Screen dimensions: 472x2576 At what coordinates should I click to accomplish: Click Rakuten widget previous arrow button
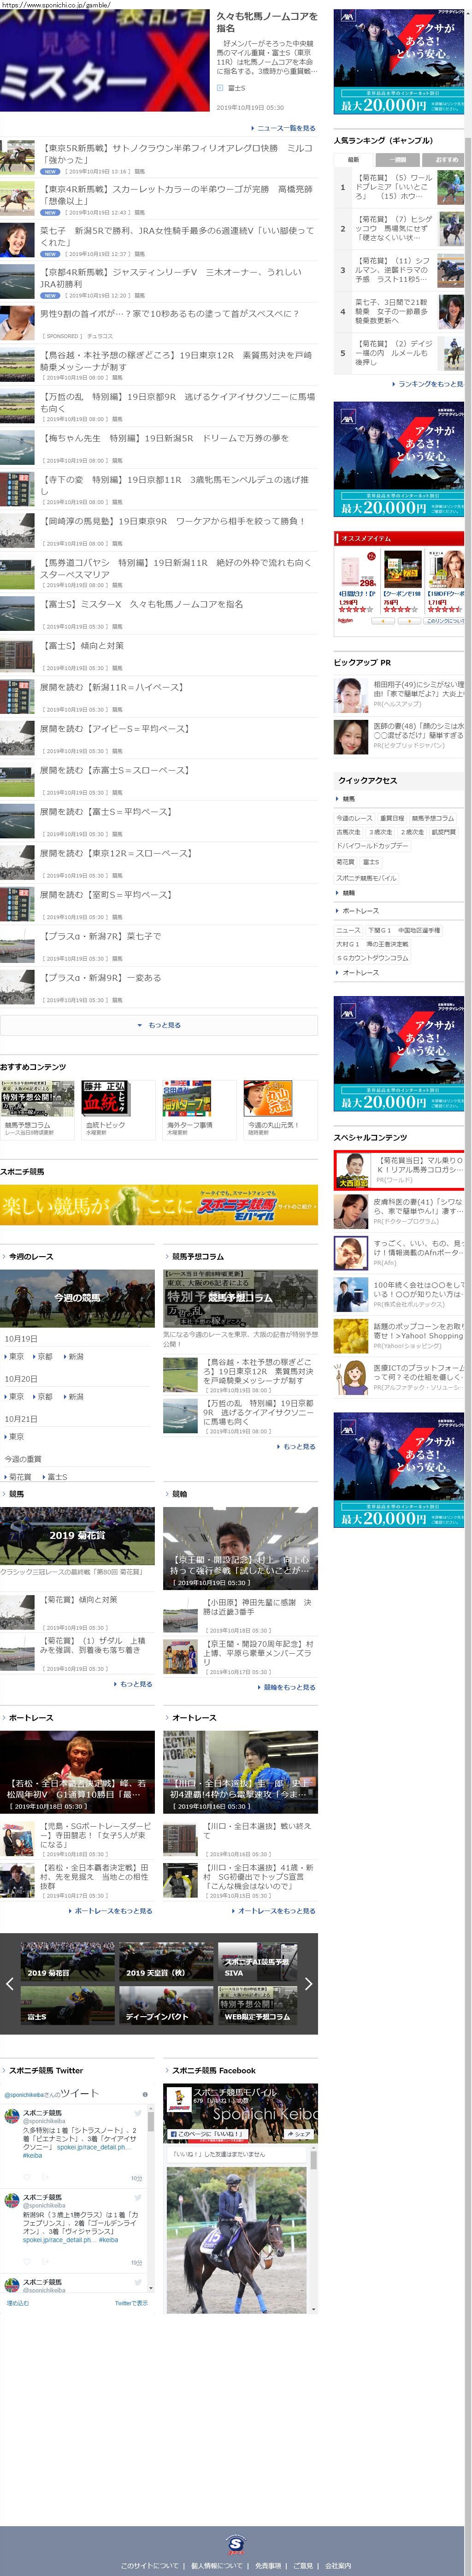click(x=383, y=621)
